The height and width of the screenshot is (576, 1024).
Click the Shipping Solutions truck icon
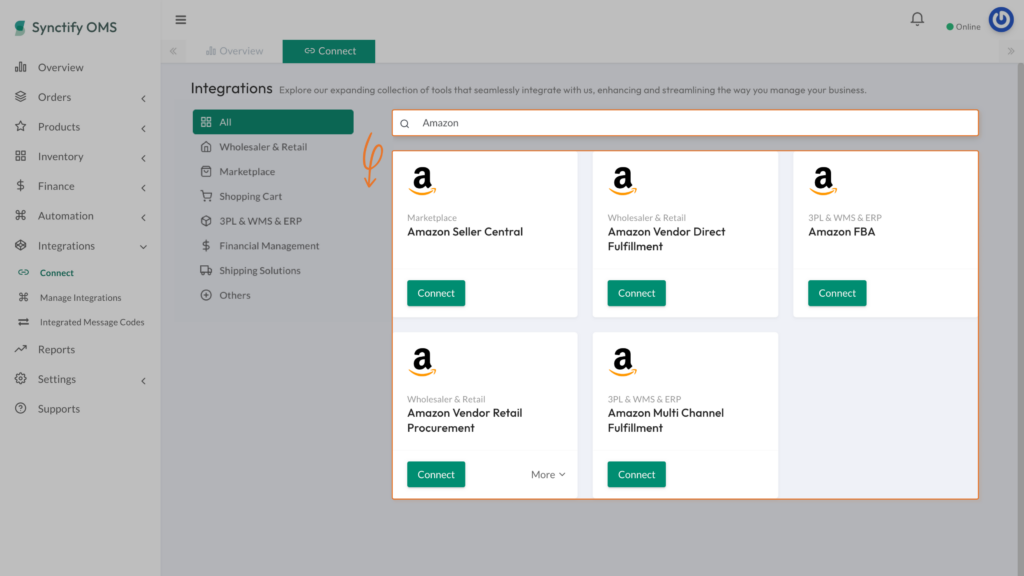pyautogui.click(x=206, y=270)
